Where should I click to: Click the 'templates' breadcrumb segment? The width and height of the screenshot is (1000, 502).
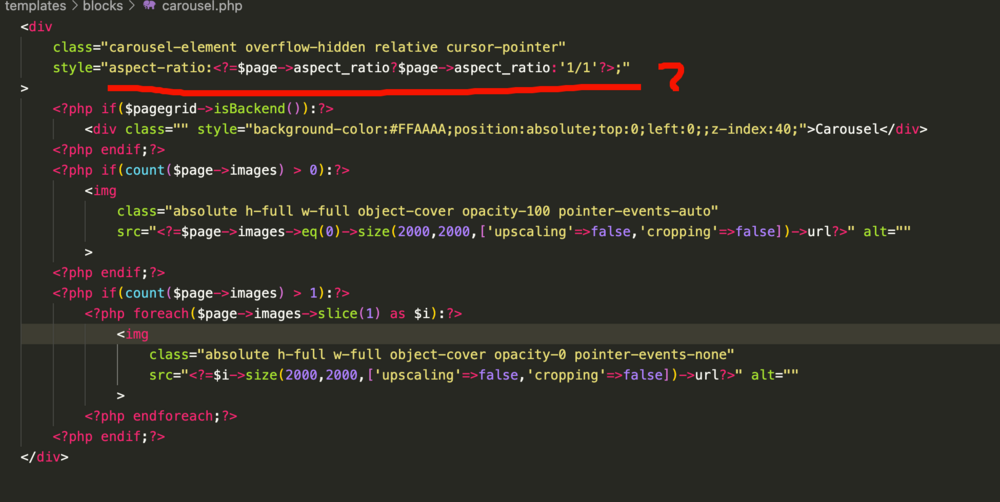(x=35, y=6)
